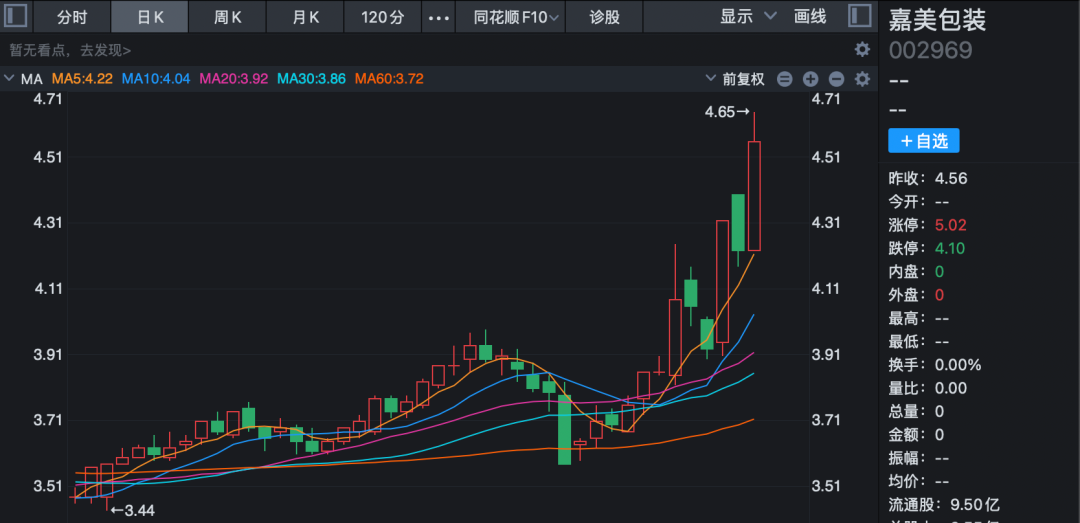Toggle the left sidebar panel icon
This screenshot has height=523, width=1080.
(16, 16)
